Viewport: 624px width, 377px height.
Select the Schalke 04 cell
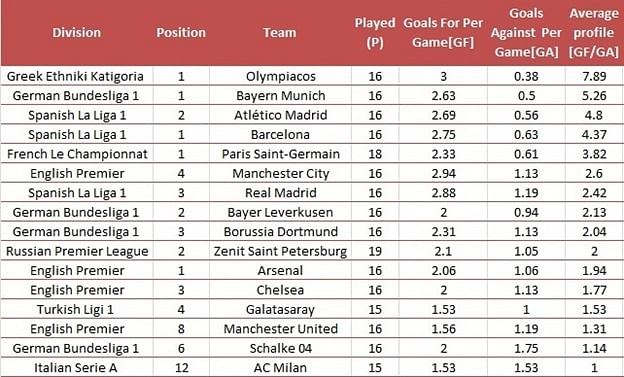click(281, 349)
